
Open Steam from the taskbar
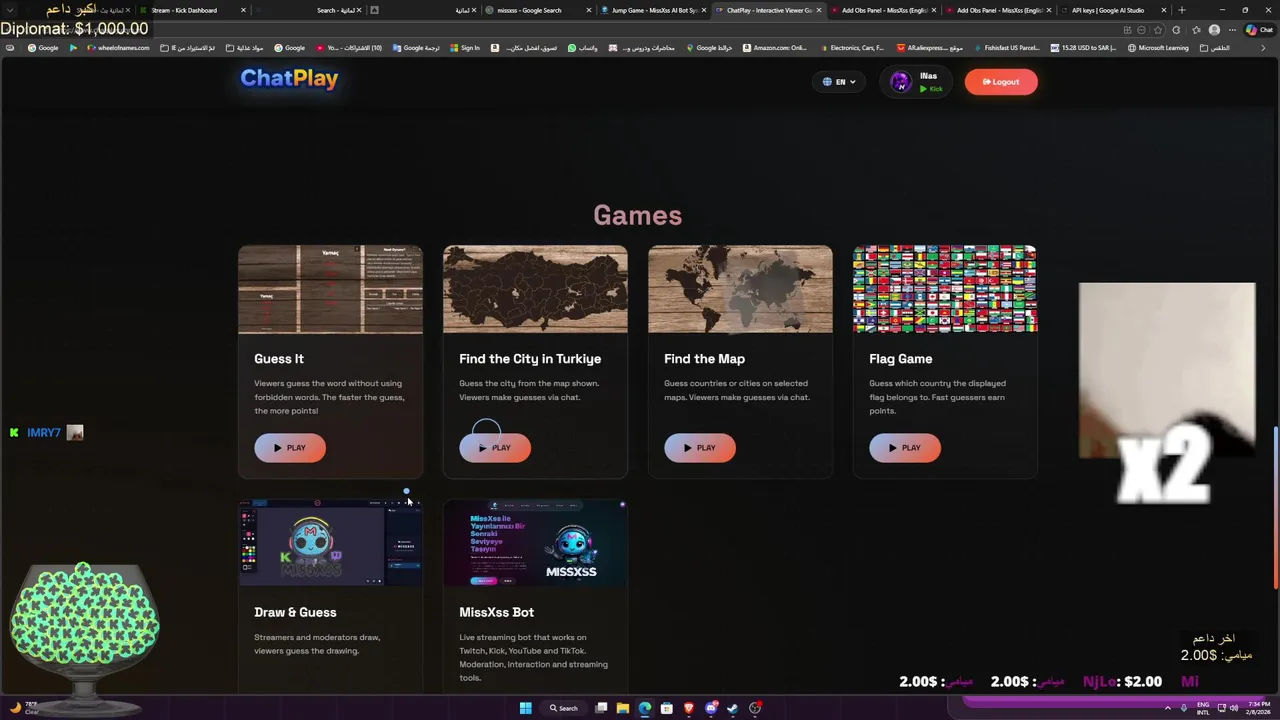point(733,708)
